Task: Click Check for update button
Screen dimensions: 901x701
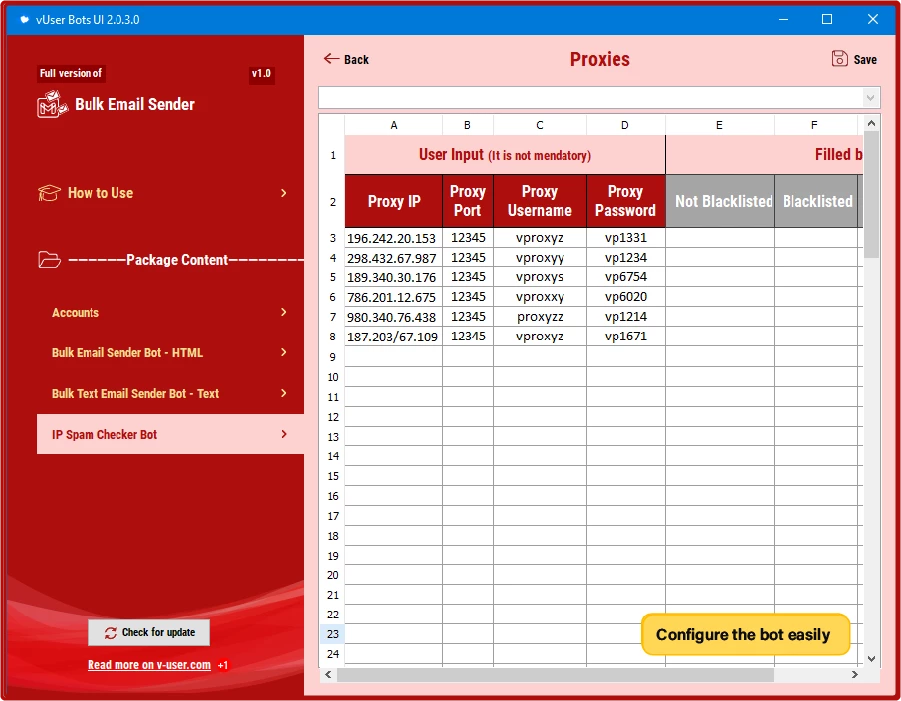Action: (x=149, y=633)
